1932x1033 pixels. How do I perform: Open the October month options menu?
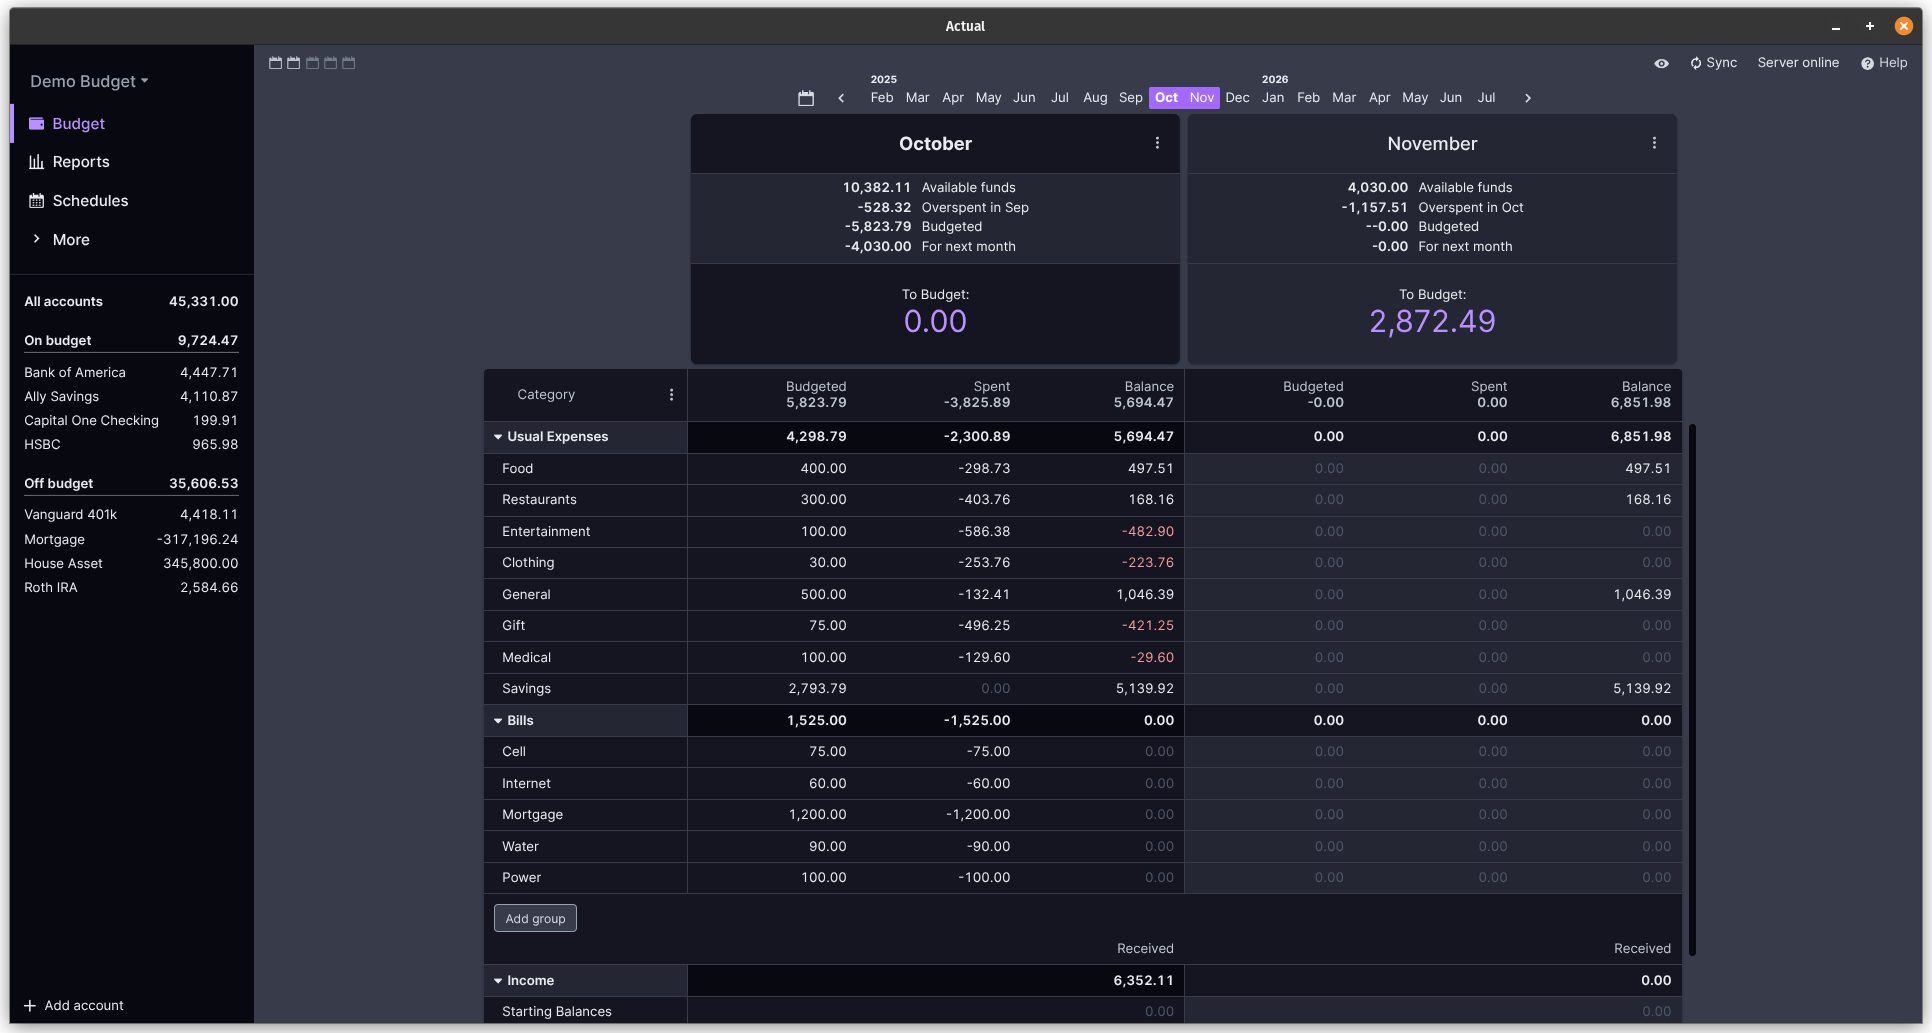pos(1157,143)
